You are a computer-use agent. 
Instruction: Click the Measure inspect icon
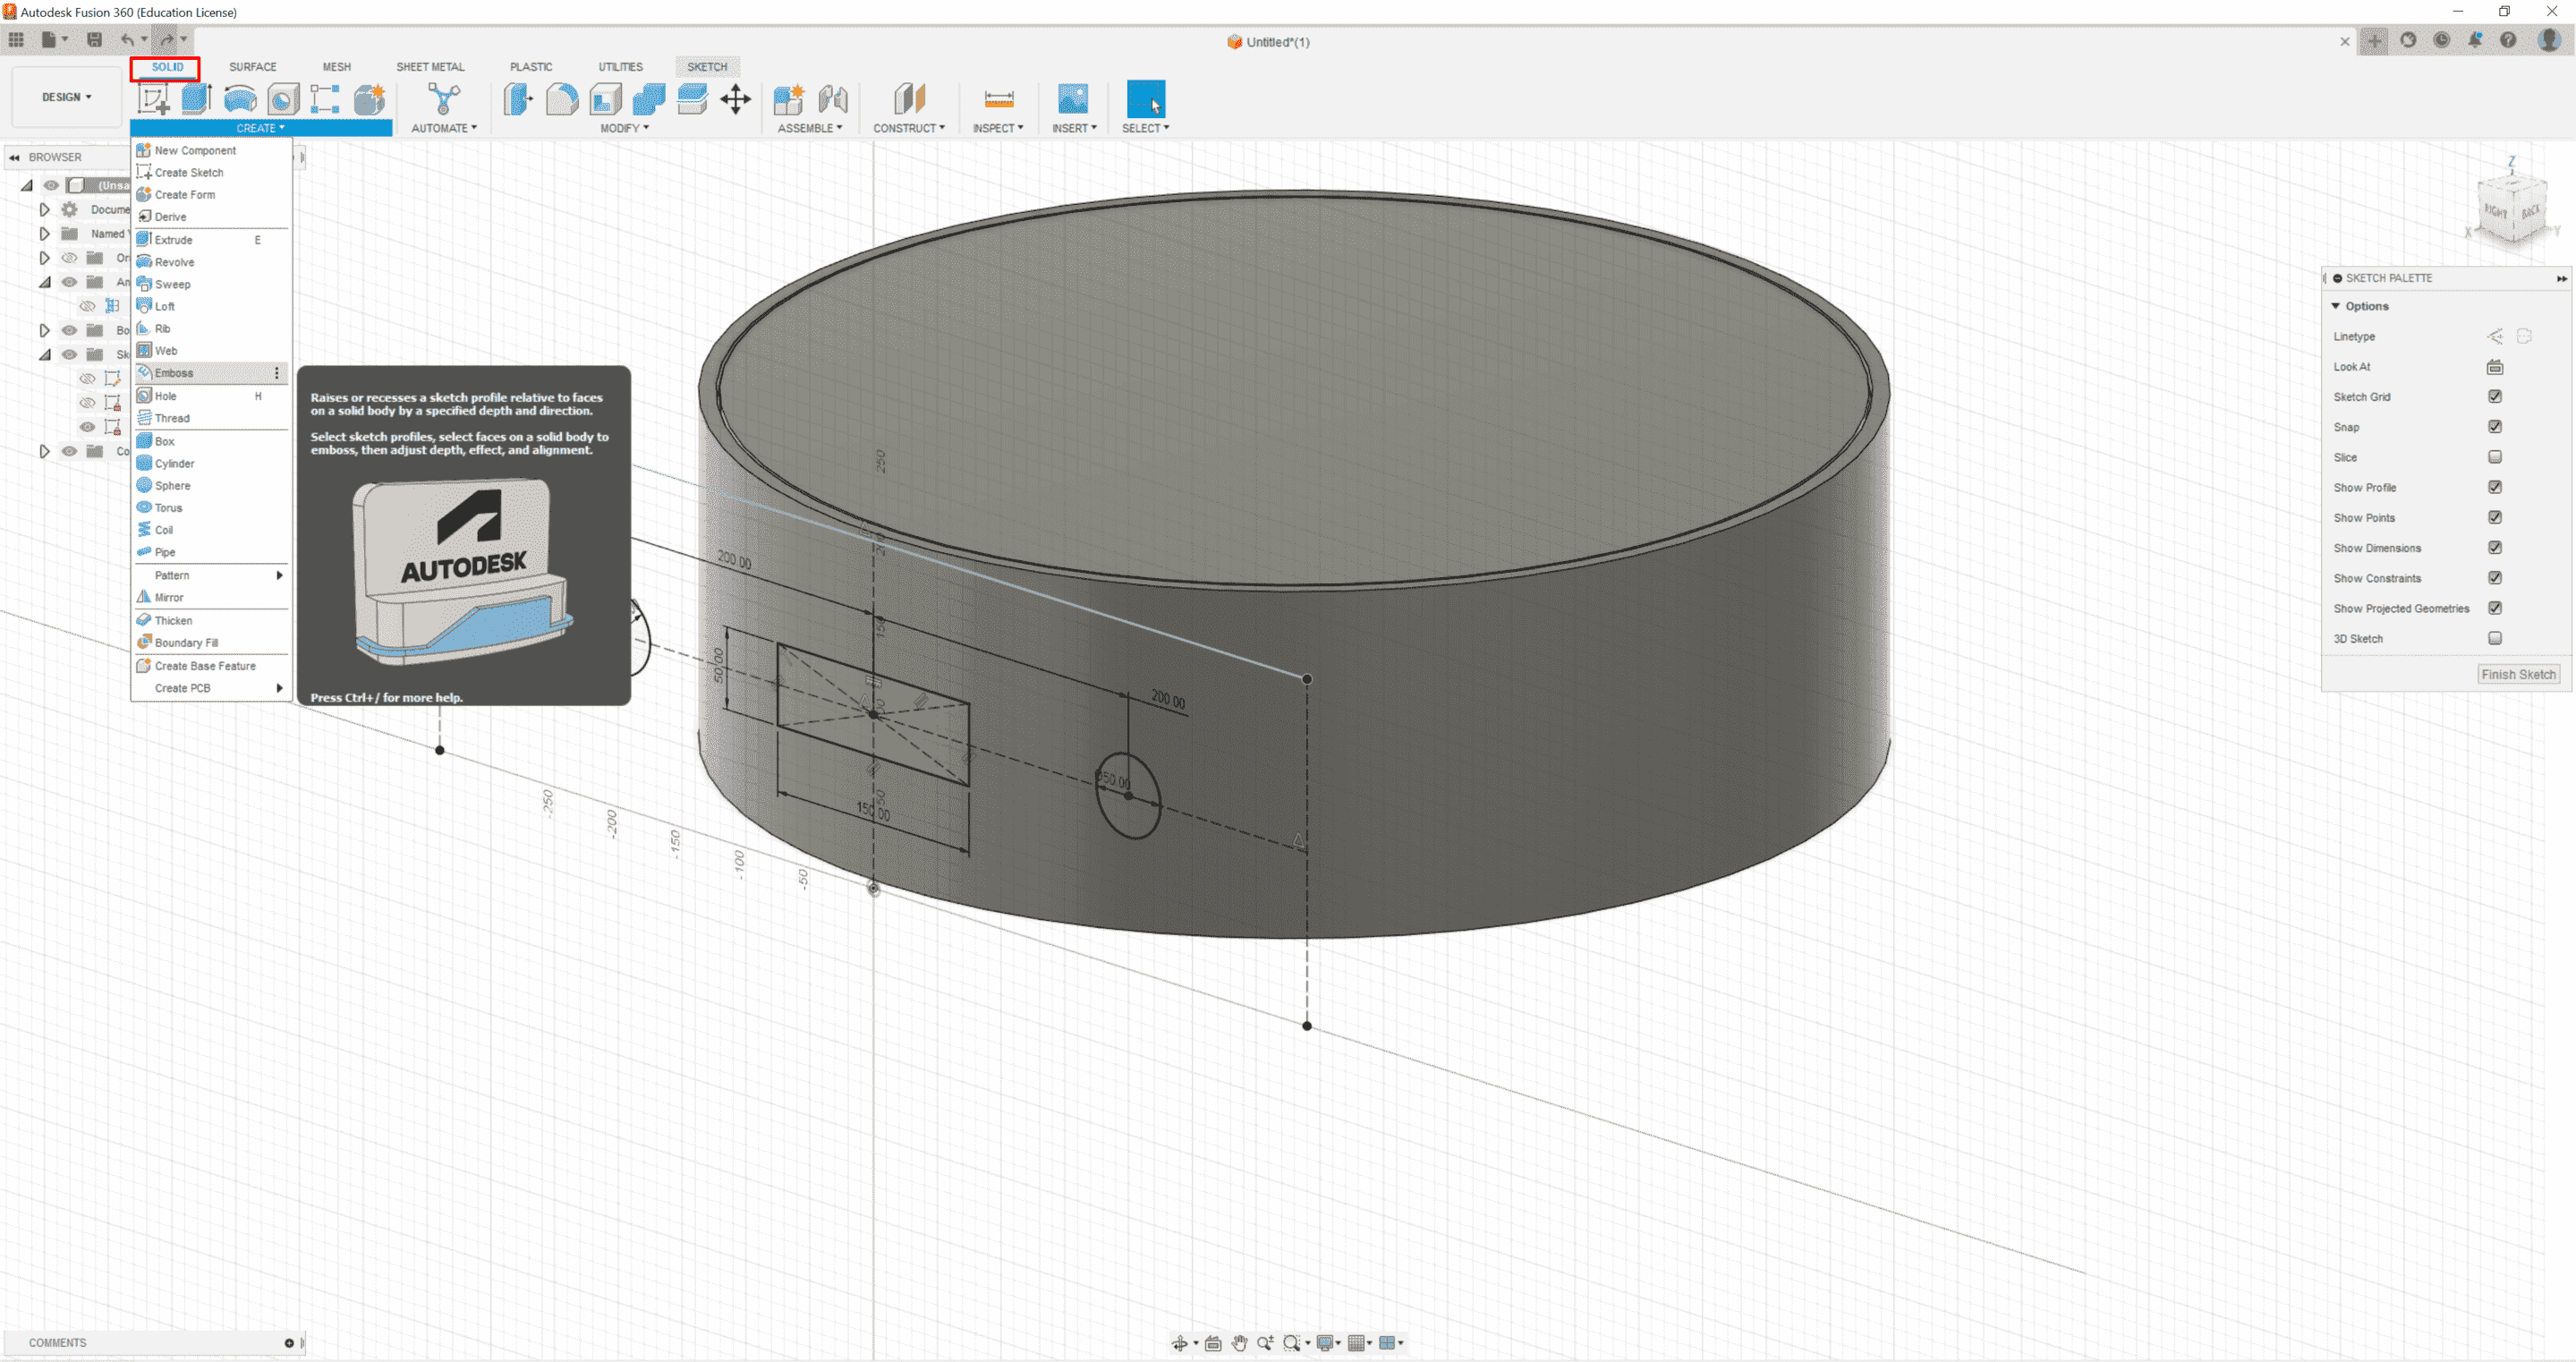[998, 99]
